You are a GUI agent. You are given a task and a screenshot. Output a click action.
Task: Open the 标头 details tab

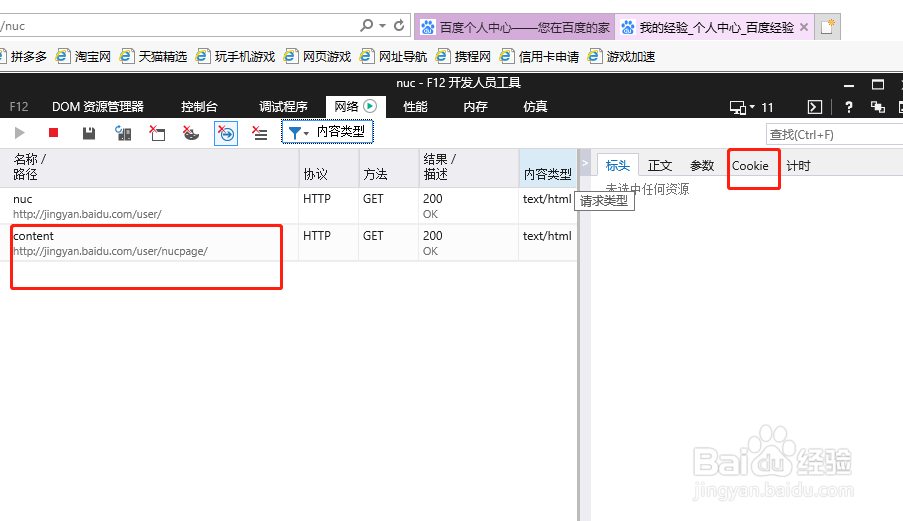coord(617,166)
